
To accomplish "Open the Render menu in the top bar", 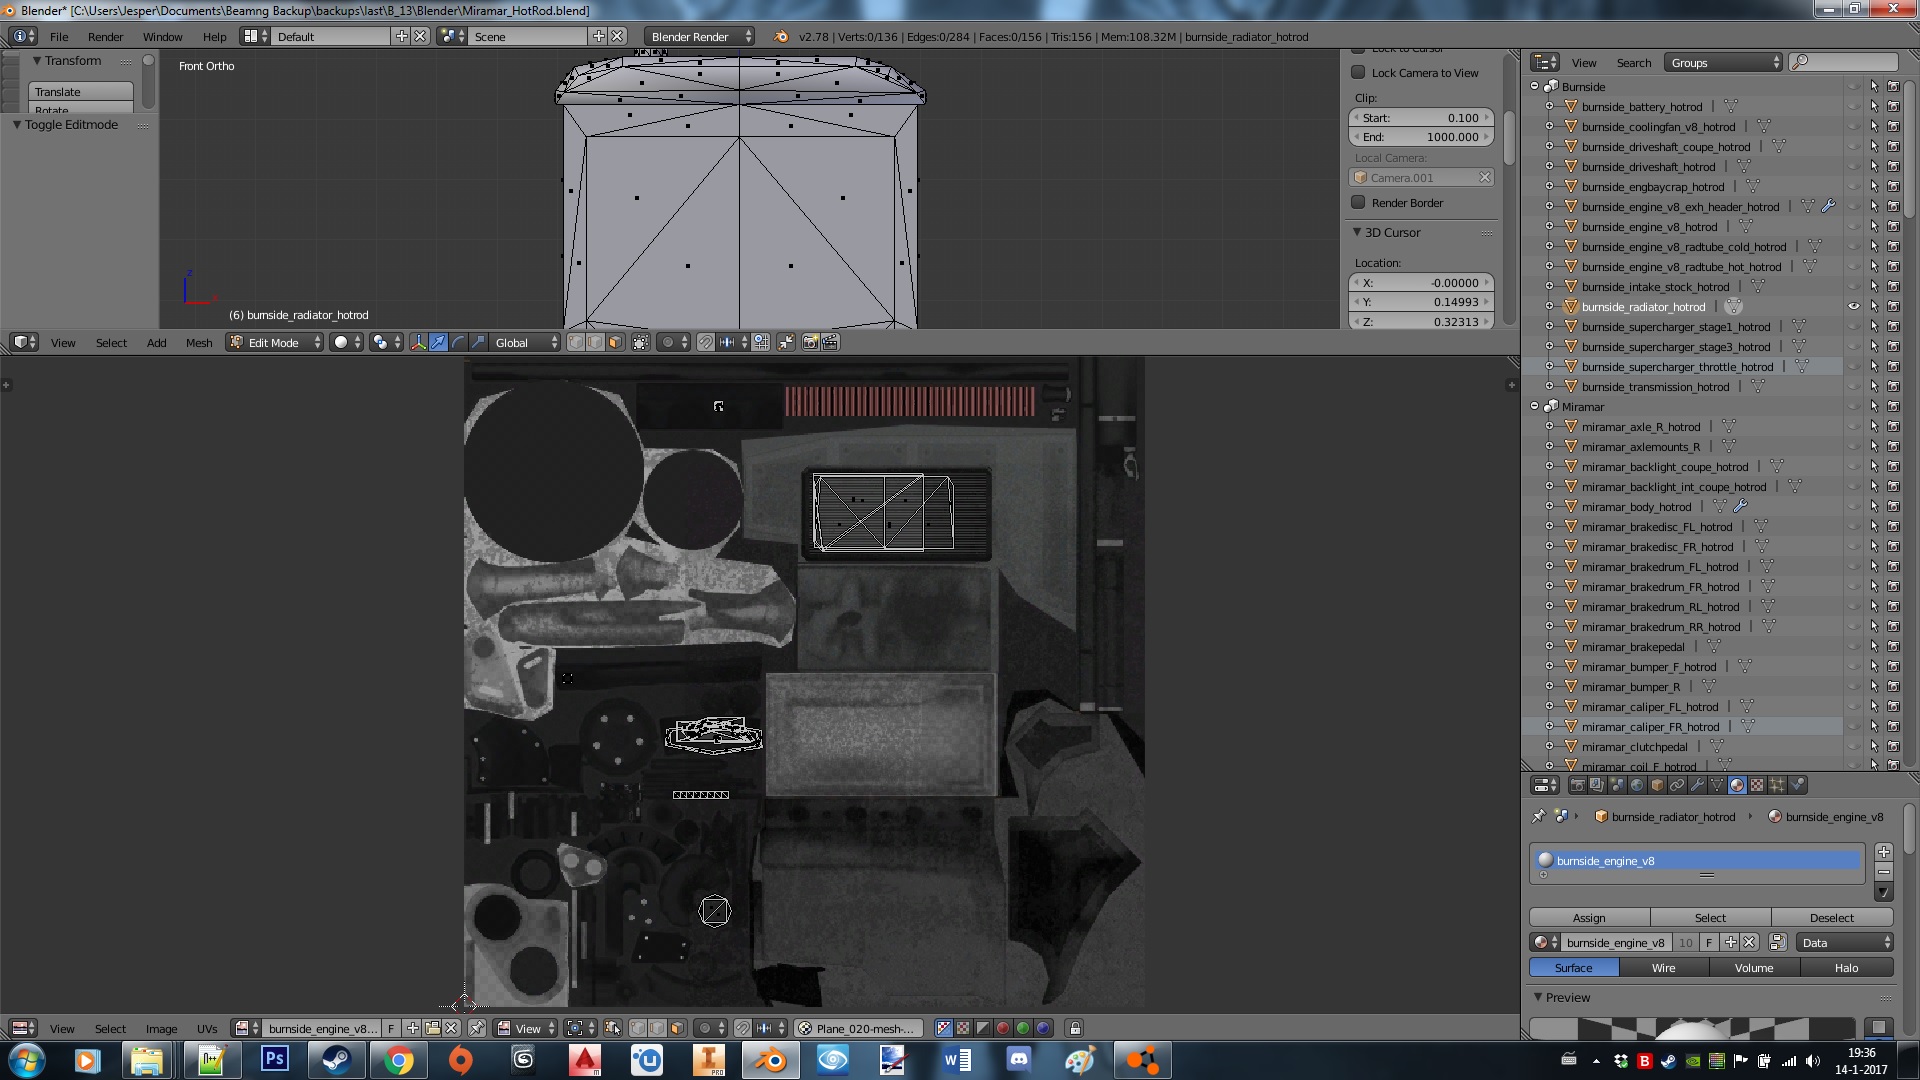I will coord(105,36).
